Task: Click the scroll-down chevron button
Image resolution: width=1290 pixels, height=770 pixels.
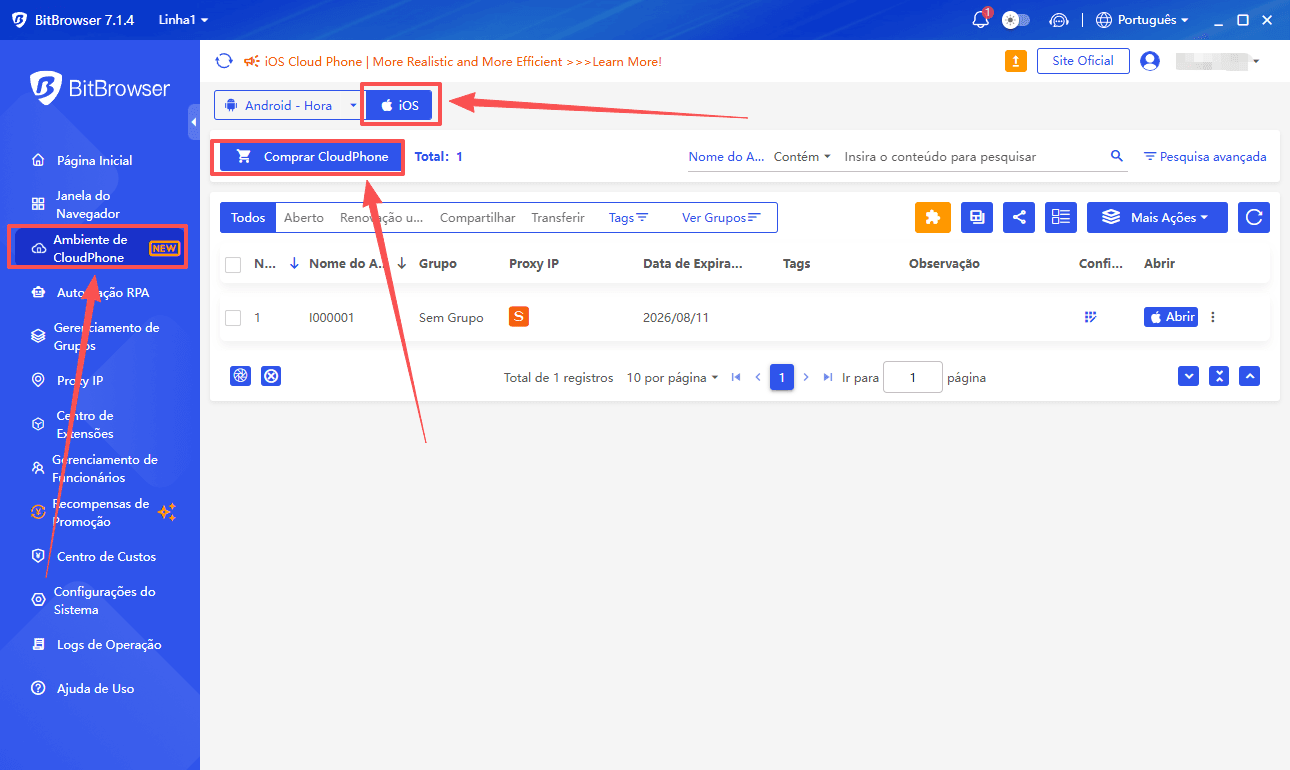Action: (1188, 376)
